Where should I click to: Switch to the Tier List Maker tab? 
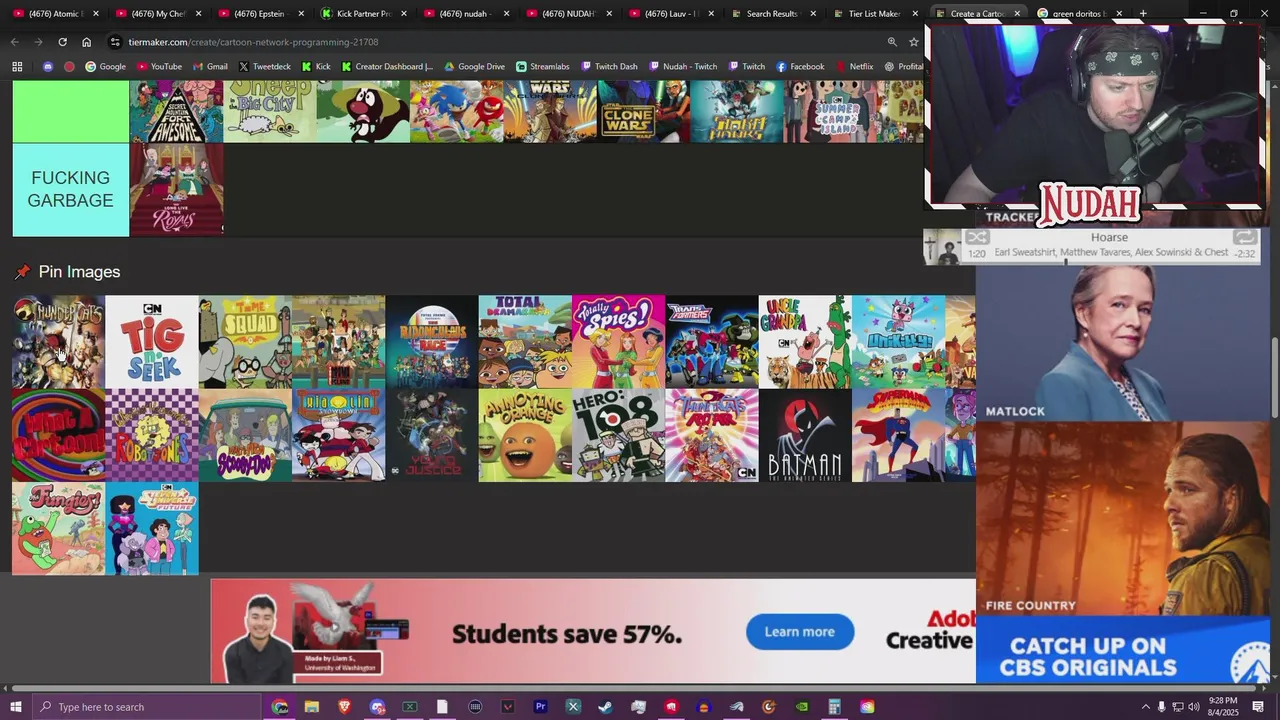pos(875,14)
